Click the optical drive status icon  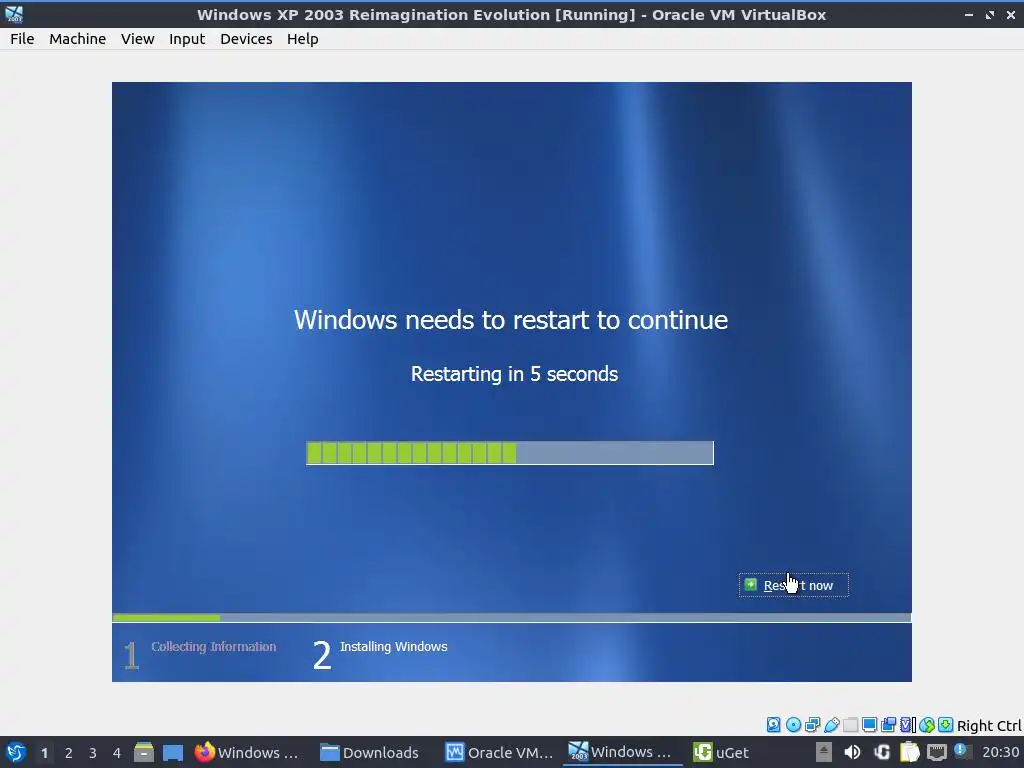[793, 725]
